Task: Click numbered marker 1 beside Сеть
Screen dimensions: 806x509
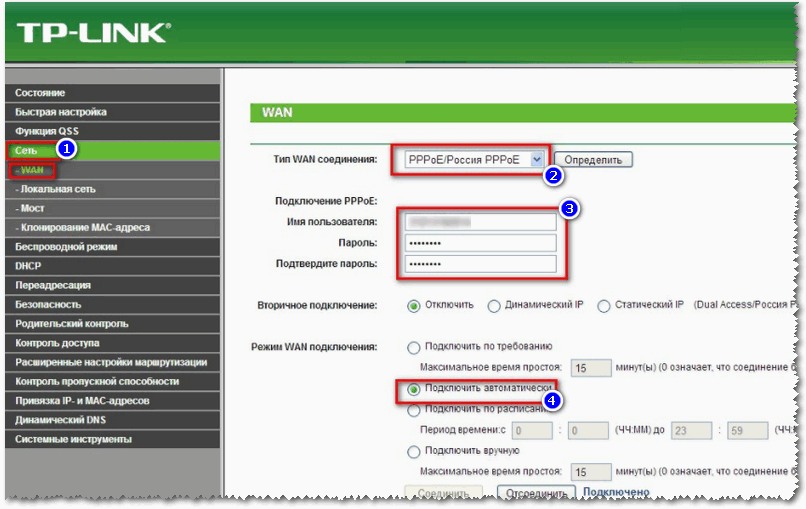Action: pos(66,150)
